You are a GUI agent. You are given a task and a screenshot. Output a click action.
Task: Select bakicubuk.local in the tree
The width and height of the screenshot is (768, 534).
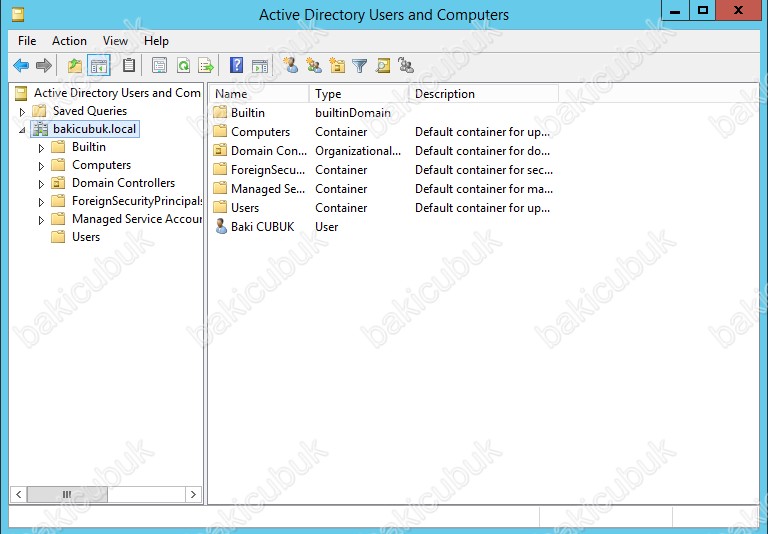tap(95, 129)
